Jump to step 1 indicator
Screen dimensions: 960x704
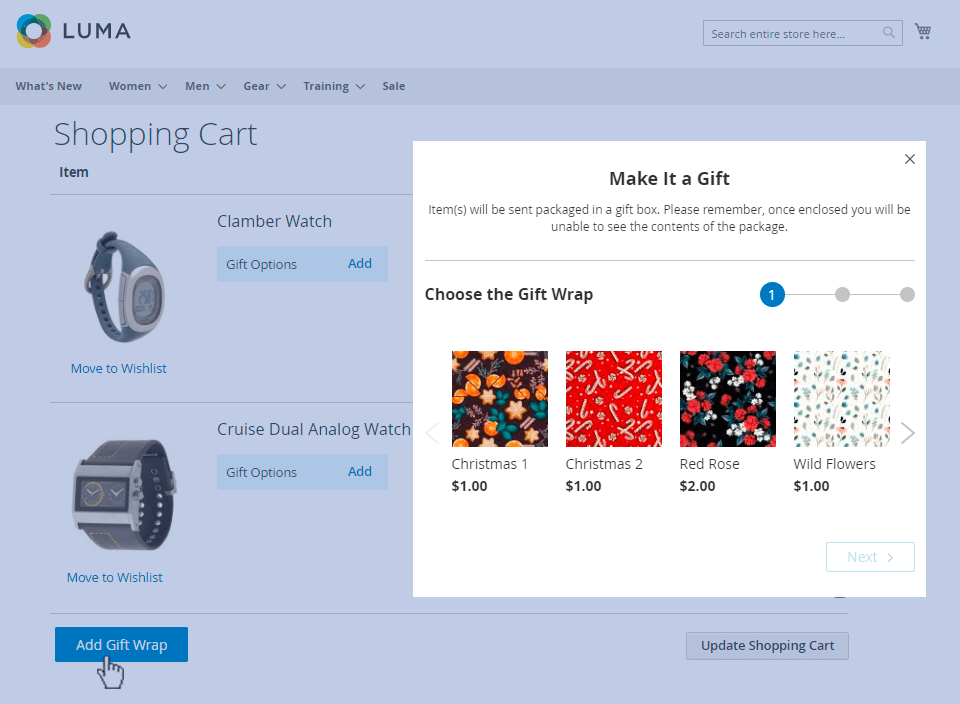[x=771, y=295]
